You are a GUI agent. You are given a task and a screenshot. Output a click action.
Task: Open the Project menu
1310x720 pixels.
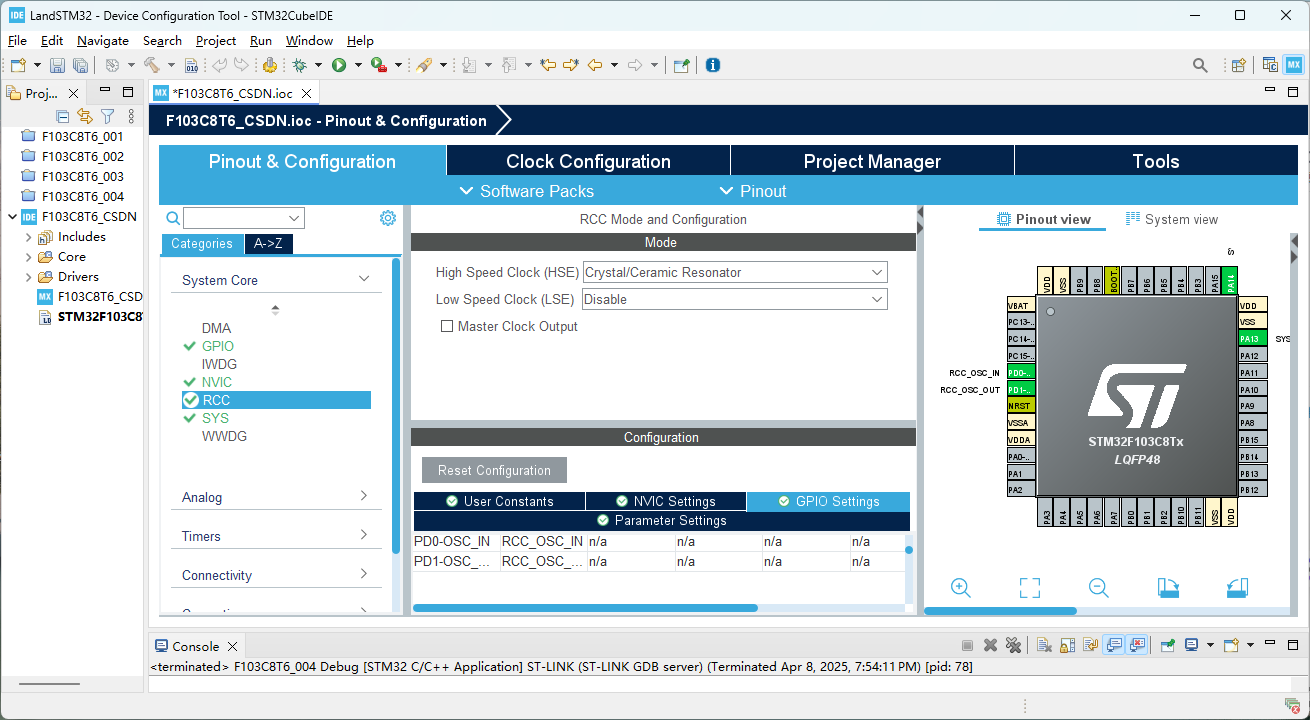pos(216,41)
